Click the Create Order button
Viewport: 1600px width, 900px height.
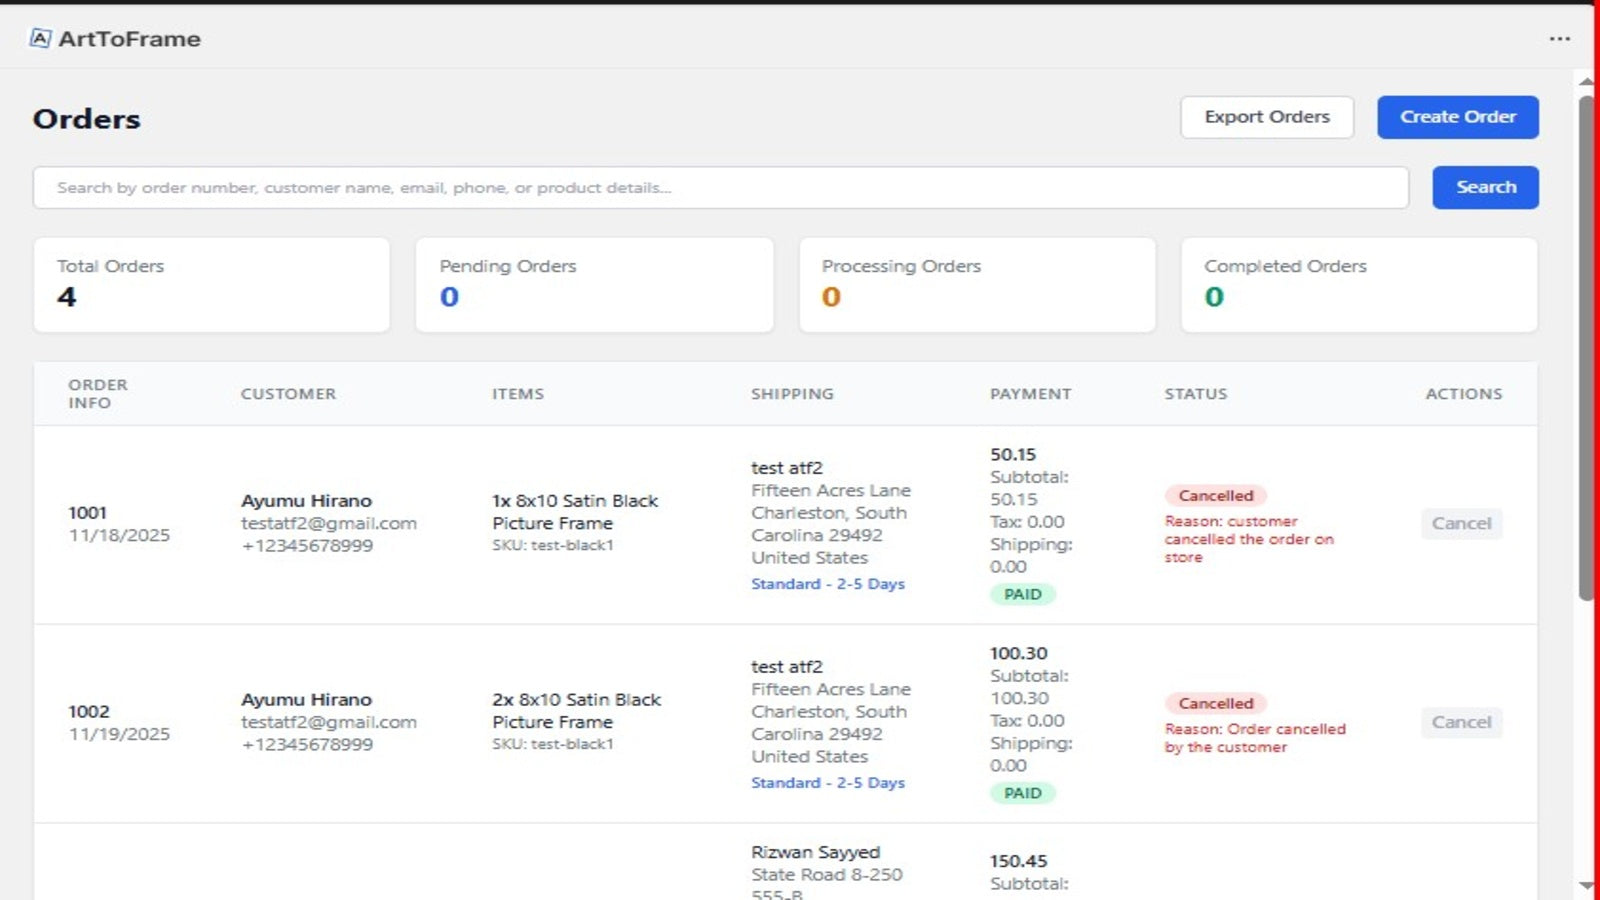coord(1458,117)
